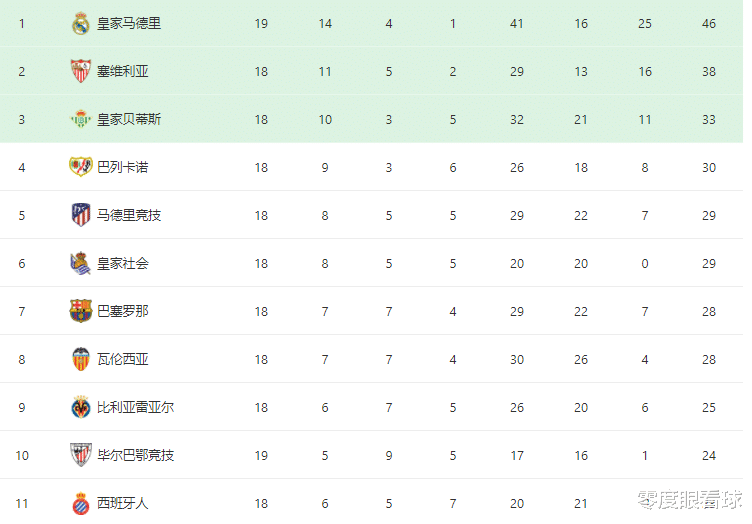Click the Valencia bat crest icon
The height and width of the screenshot is (524, 752).
point(81,359)
